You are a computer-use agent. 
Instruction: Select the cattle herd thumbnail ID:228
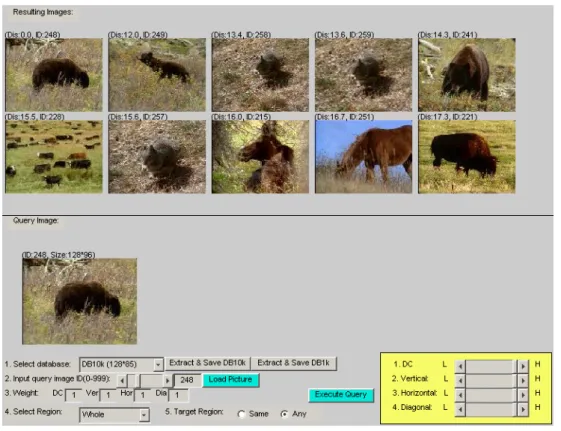point(54,157)
